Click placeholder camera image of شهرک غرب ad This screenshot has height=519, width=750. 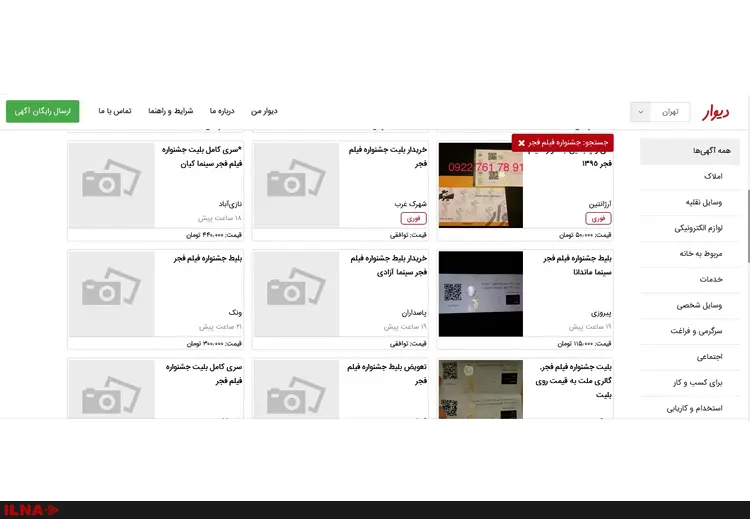[x=297, y=185]
